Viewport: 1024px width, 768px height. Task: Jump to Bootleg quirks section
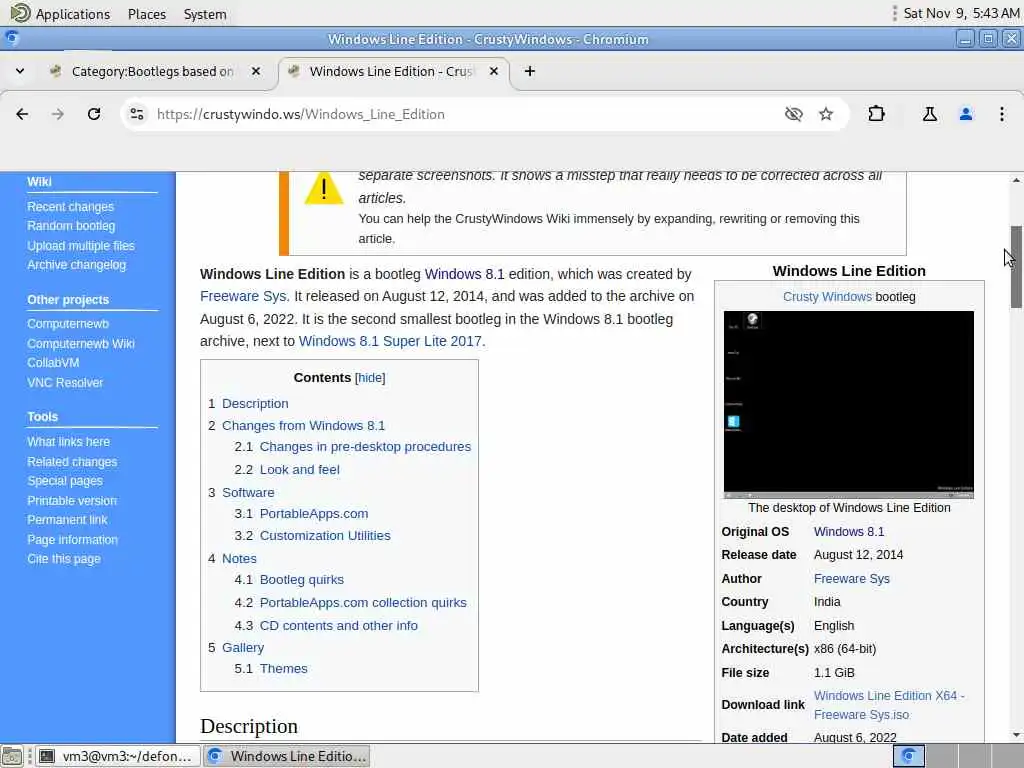pyautogui.click(x=302, y=580)
